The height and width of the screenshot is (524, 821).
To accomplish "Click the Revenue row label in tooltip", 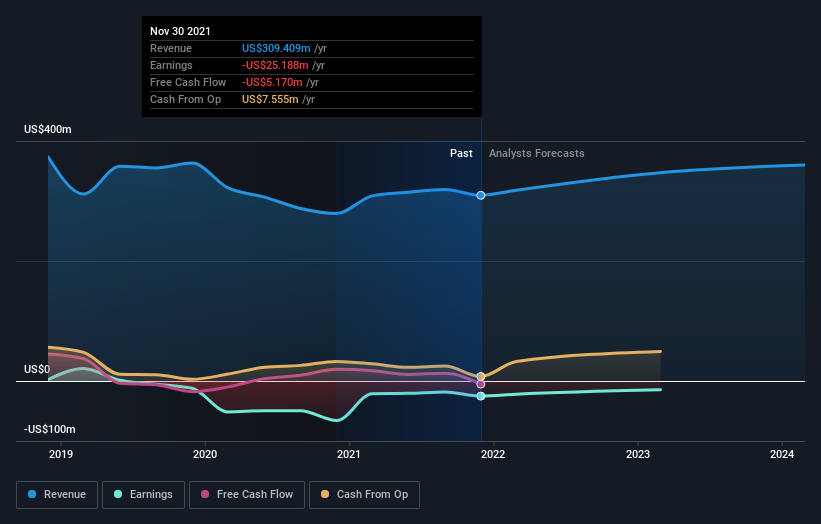I will 171,48.
